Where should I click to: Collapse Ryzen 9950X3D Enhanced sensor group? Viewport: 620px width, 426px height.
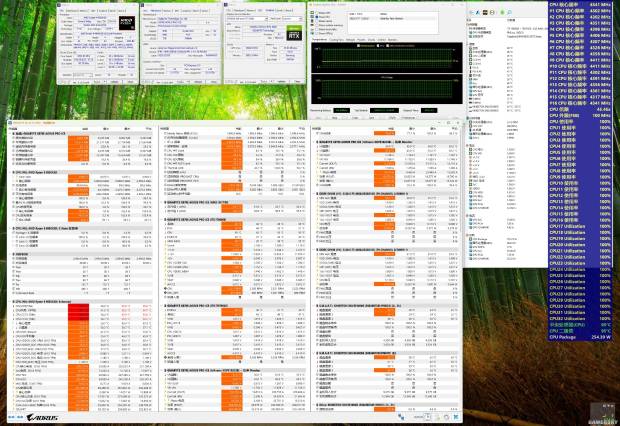(11, 301)
